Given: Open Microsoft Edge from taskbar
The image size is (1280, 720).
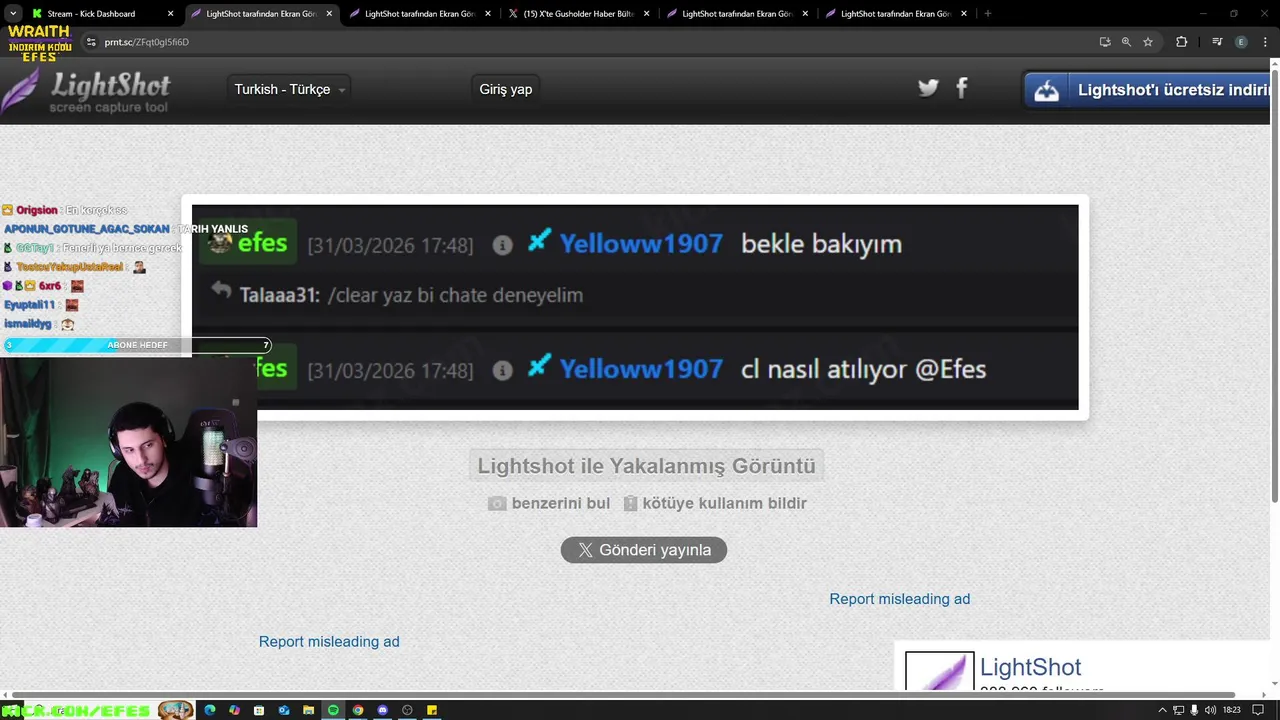Looking at the screenshot, I should coord(210,710).
